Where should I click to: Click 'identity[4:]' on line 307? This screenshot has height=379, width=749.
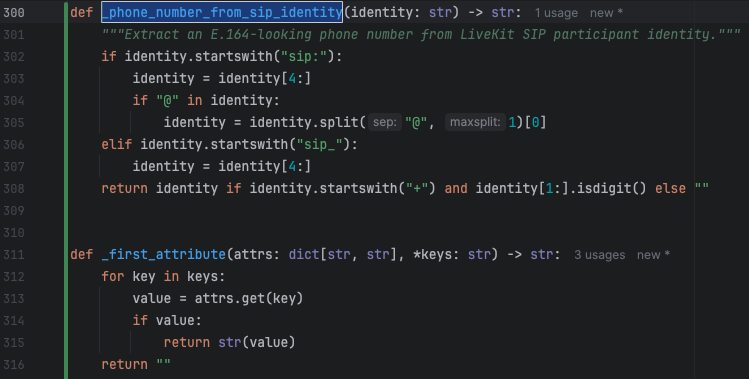point(265,166)
